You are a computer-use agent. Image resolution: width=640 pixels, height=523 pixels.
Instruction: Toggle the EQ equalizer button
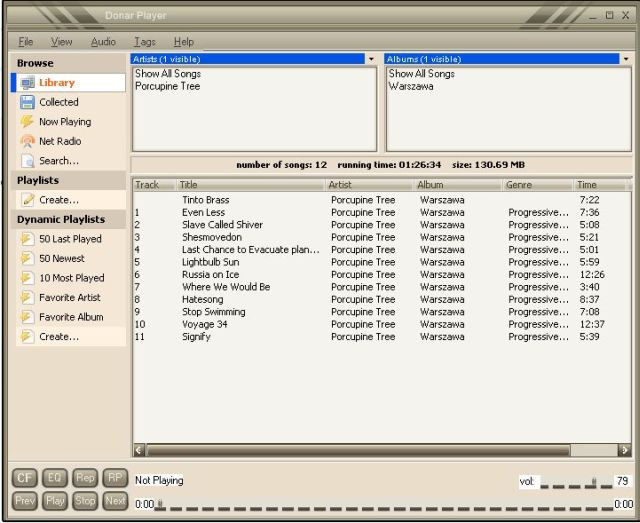pyautogui.click(x=55, y=478)
